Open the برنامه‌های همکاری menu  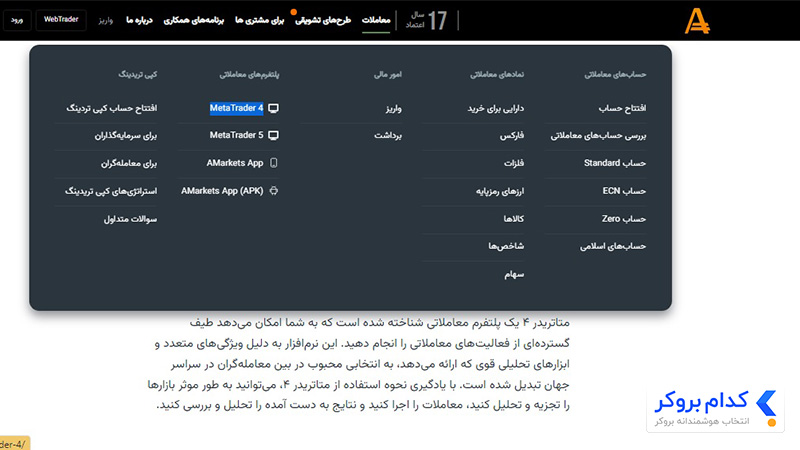194,20
